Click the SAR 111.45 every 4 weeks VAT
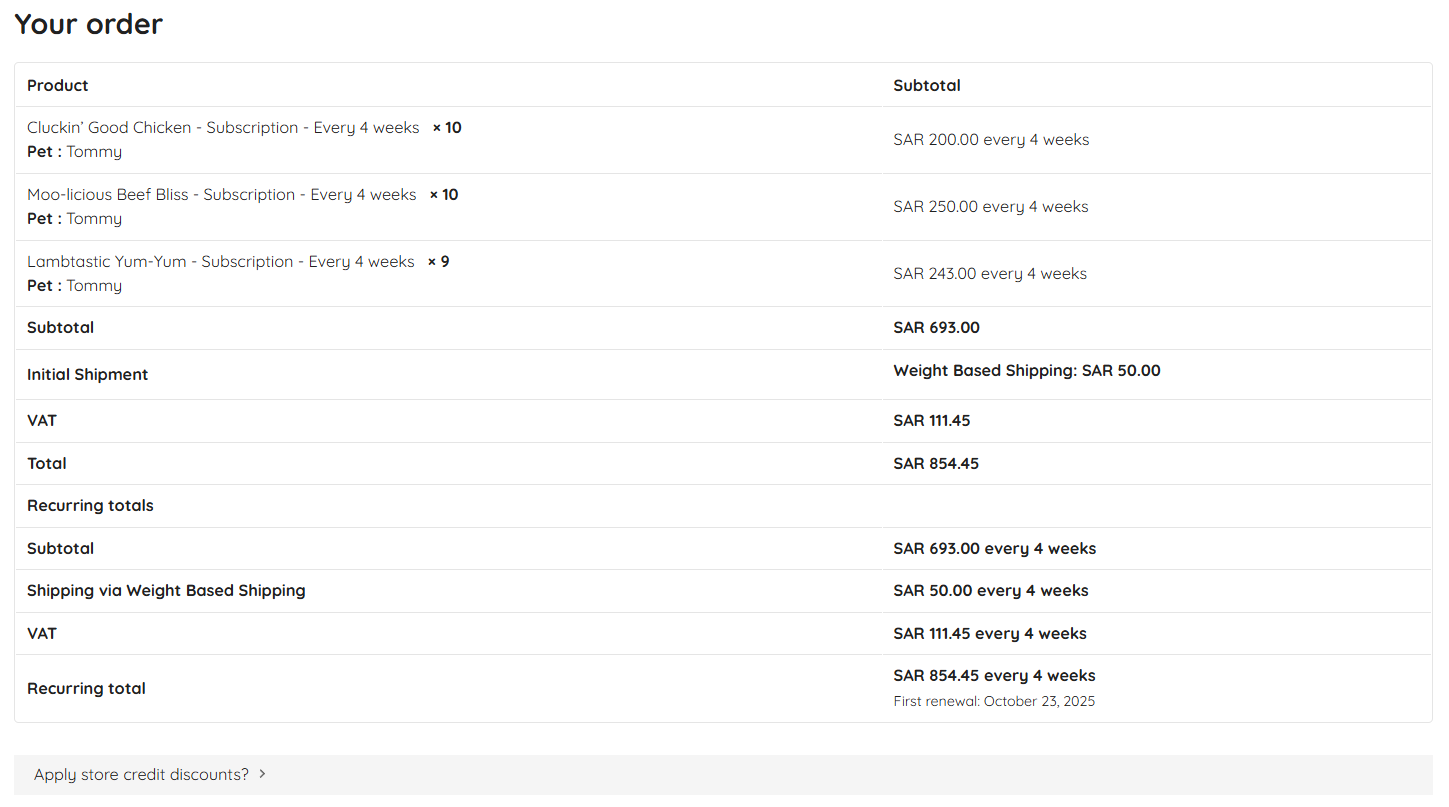The width and height of the screenshot is (1449, 807). click(x=989, y=634)
